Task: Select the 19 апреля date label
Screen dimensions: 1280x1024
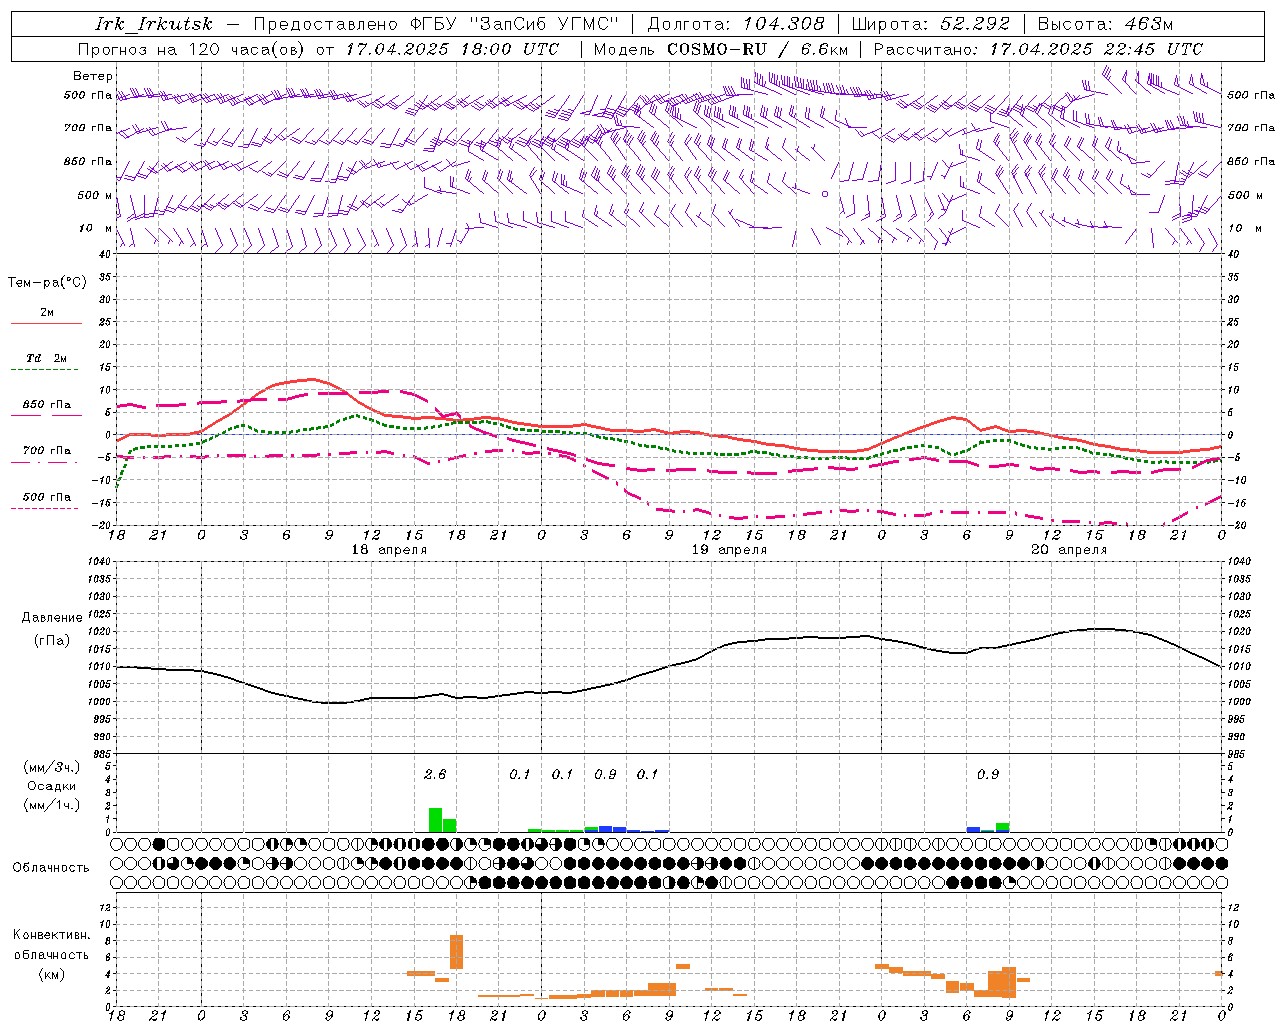Action: tap(729, 550)
